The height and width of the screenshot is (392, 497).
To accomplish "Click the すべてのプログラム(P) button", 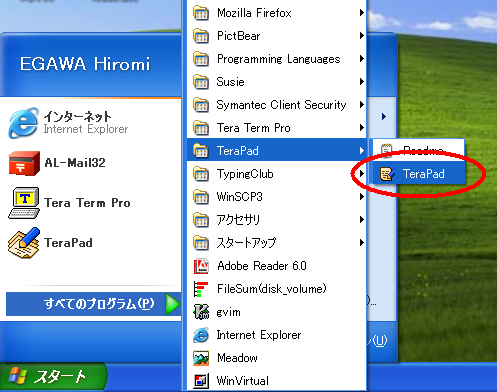I will coord(93,304).
